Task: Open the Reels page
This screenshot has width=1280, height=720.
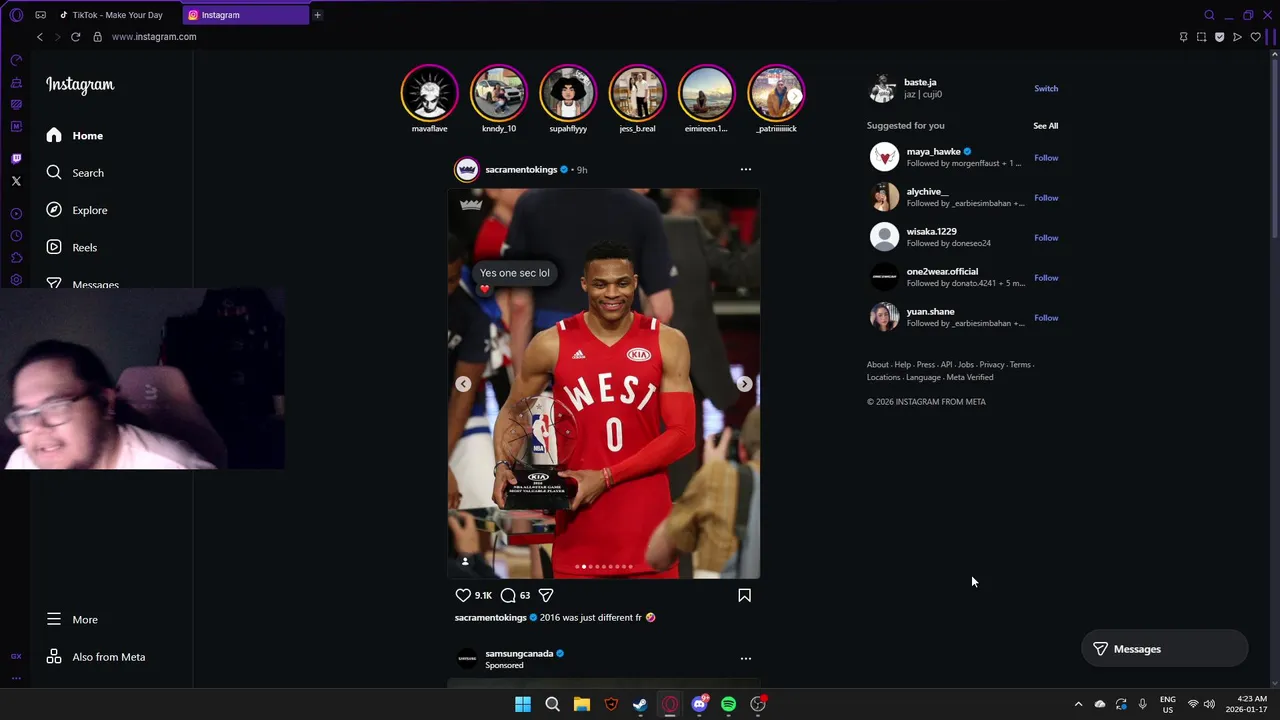Action: point(71,248)
